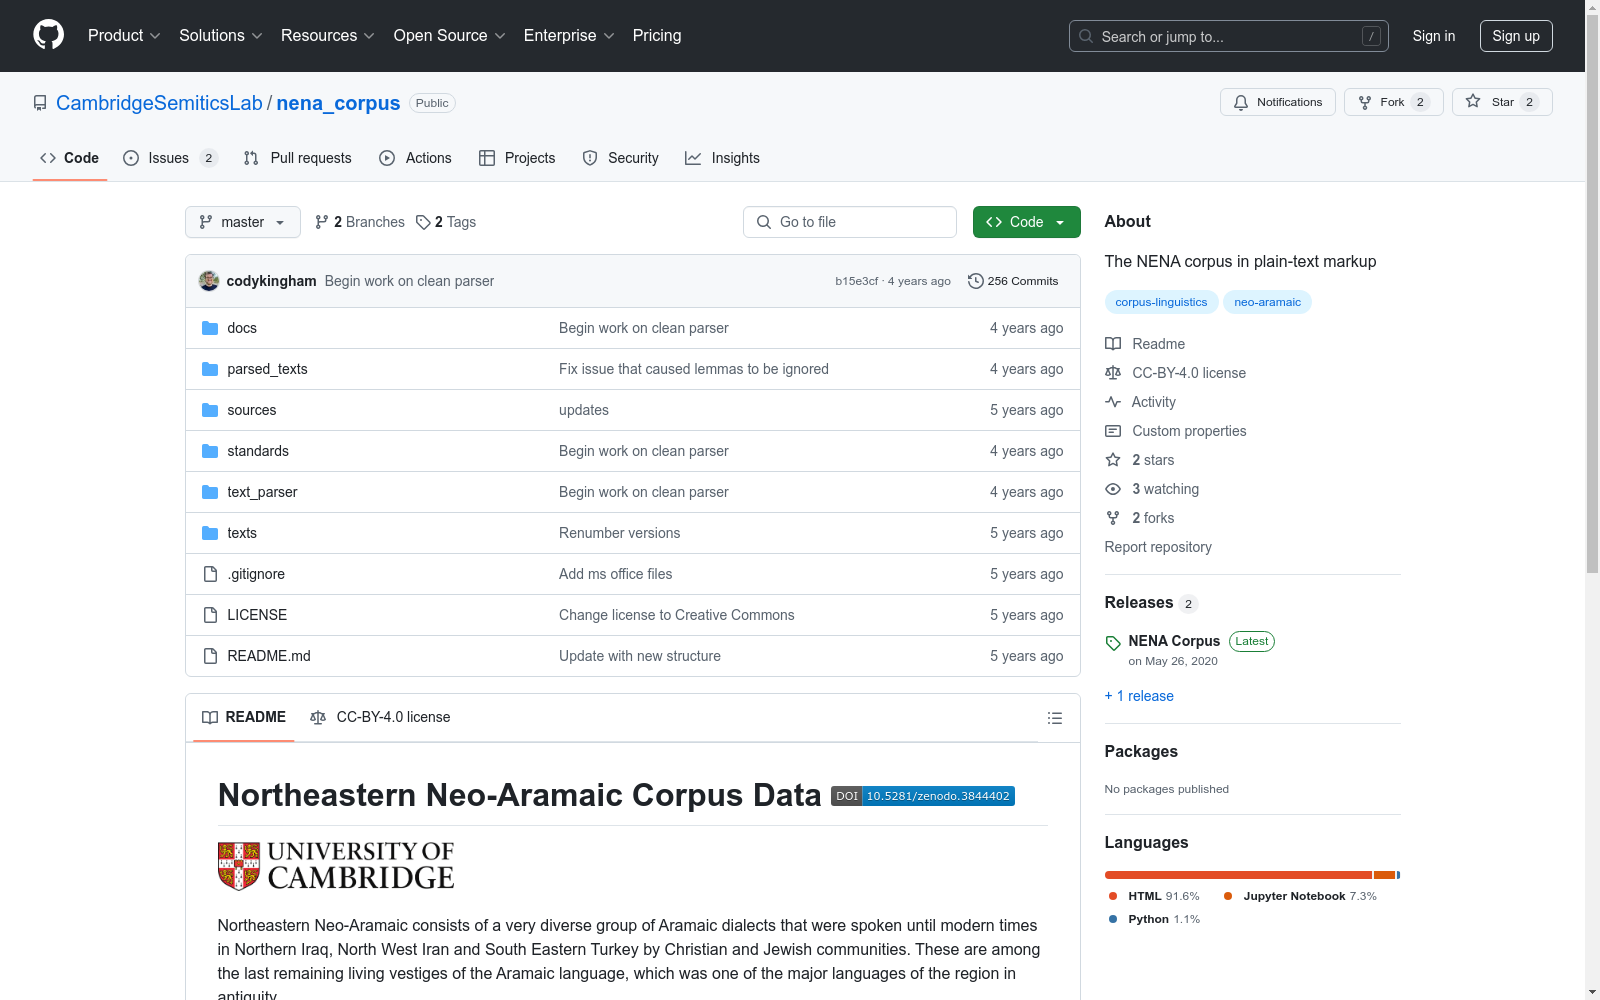Screen dimensions: 1600x1000
Task: Switch to the Security tab
Action: (621, 158)
